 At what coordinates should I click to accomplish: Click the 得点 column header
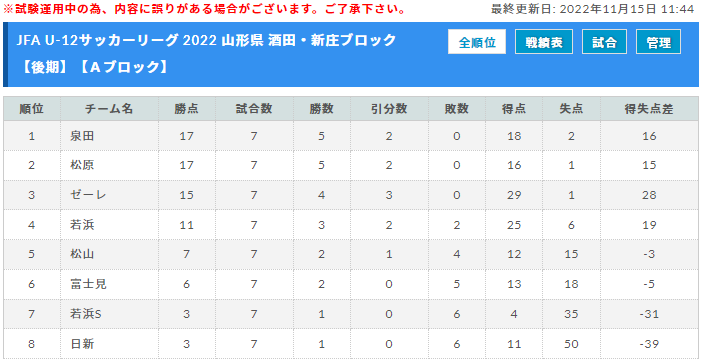coord(514,109)
